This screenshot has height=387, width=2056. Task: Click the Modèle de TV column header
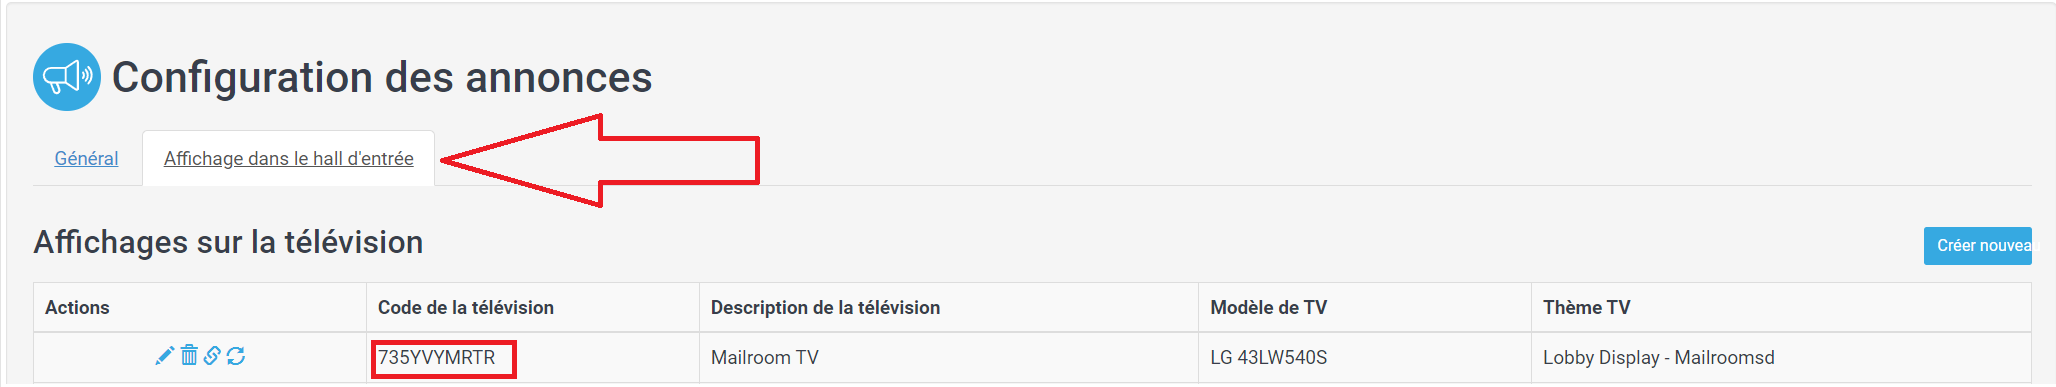(x=1268, y=308)
